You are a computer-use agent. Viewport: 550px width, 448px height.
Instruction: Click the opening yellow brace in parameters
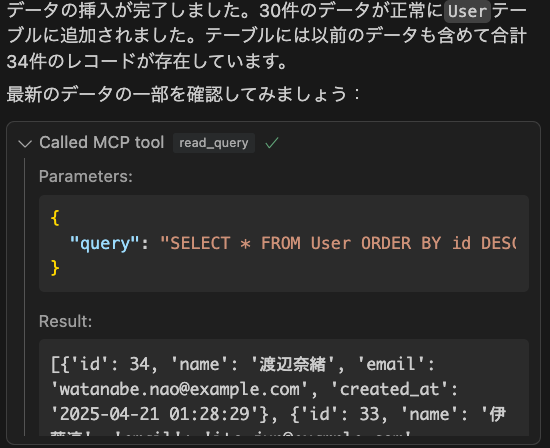coord(55,218)
